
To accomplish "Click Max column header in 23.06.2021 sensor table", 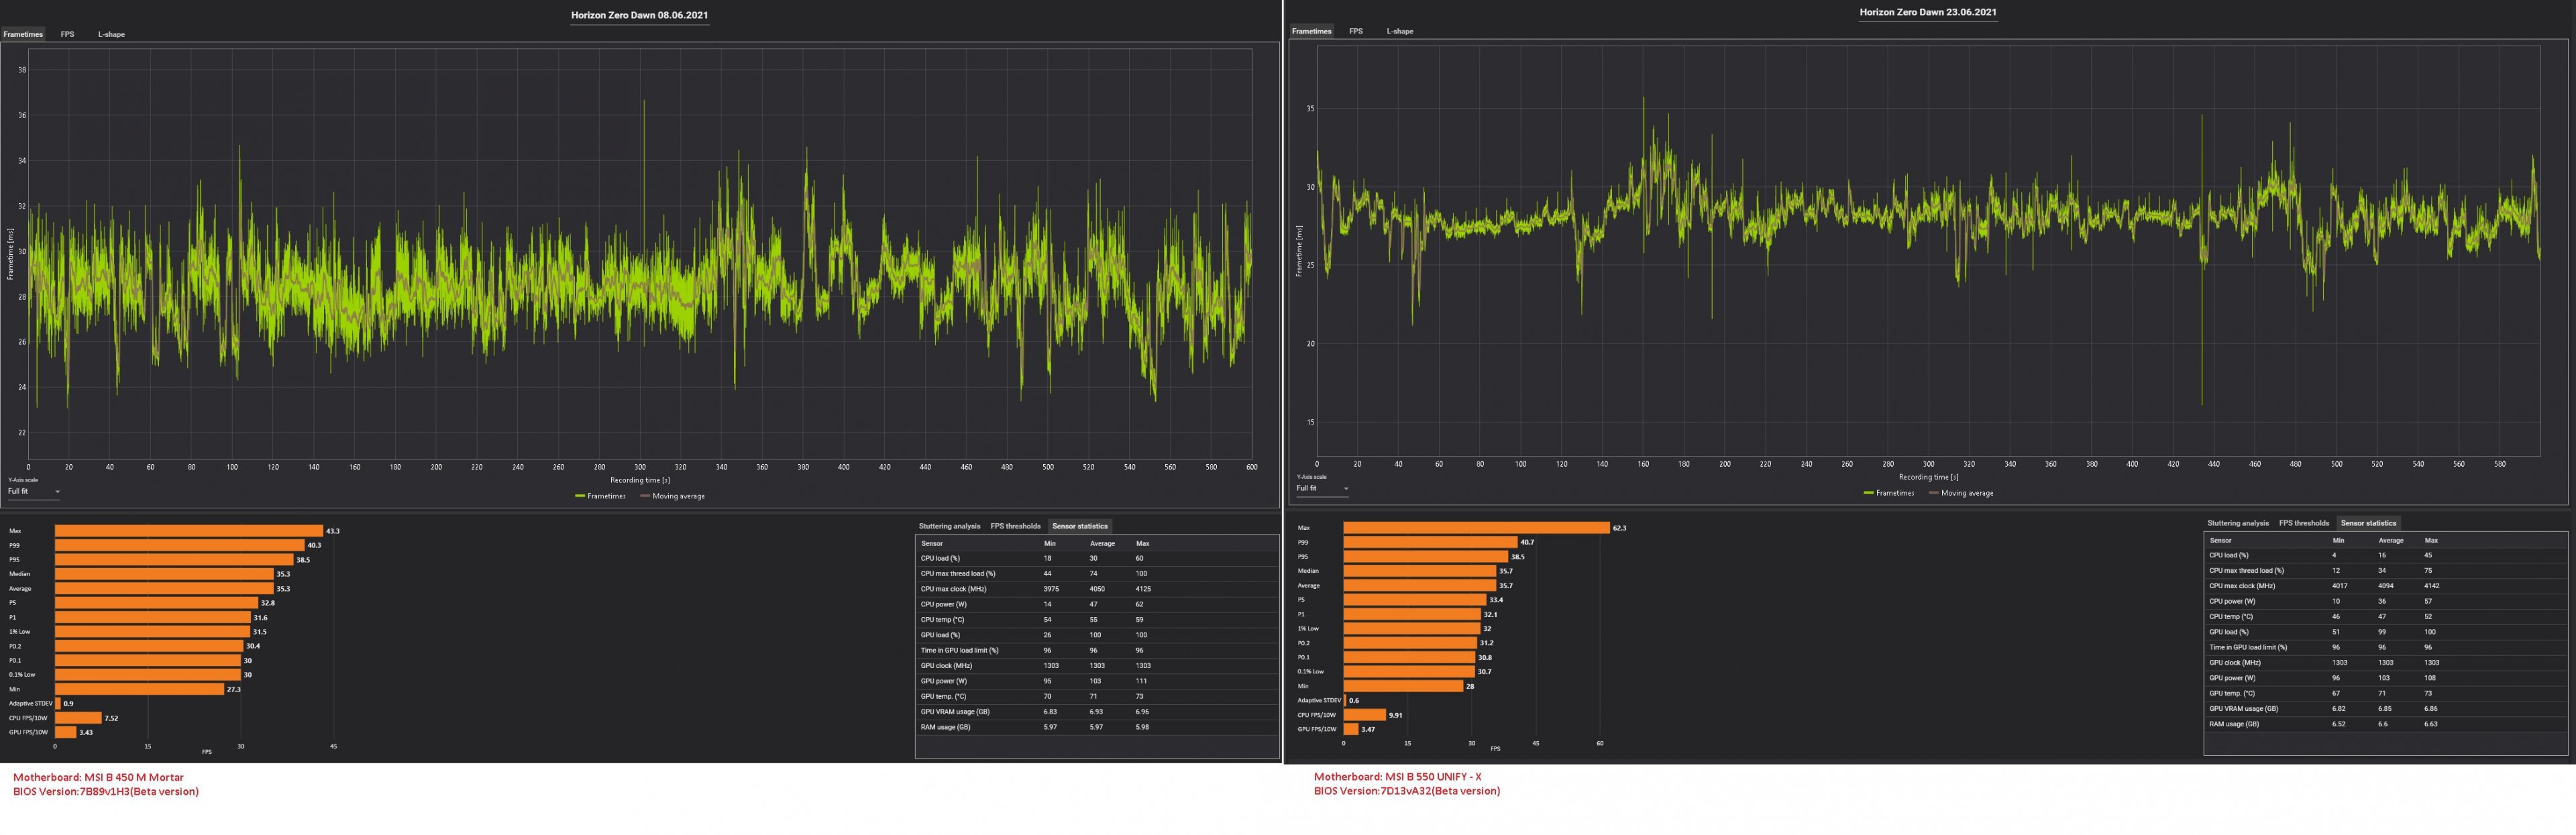I will click(x=2430, y=540).
